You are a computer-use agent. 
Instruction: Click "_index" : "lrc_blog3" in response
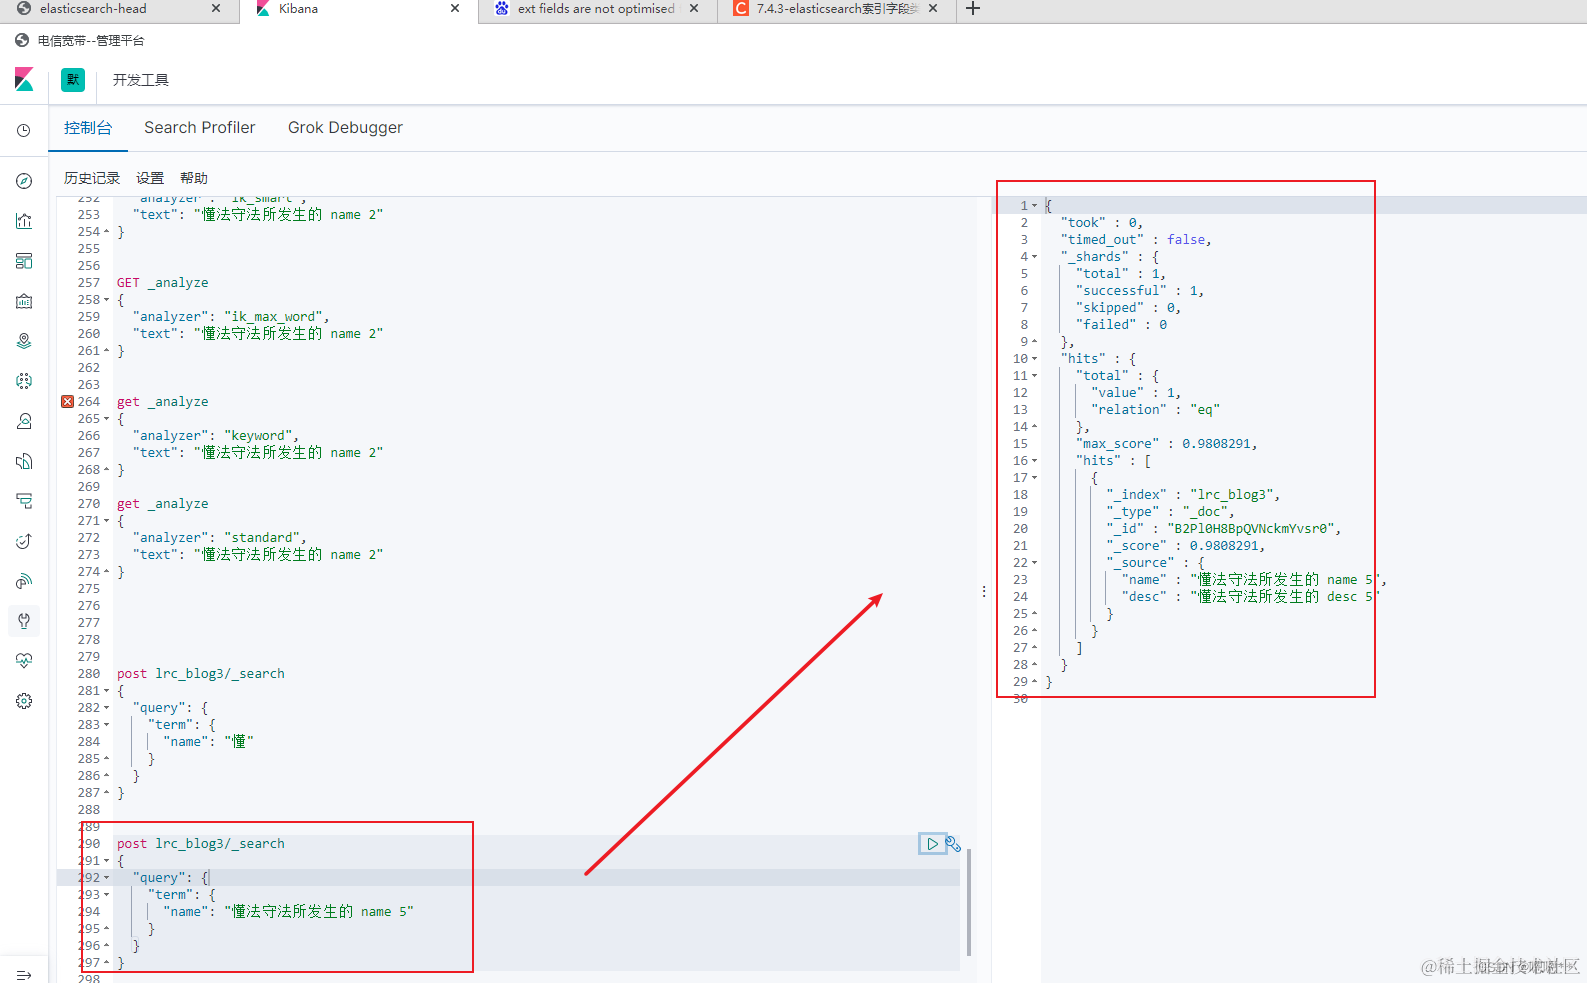[1193, 495]
